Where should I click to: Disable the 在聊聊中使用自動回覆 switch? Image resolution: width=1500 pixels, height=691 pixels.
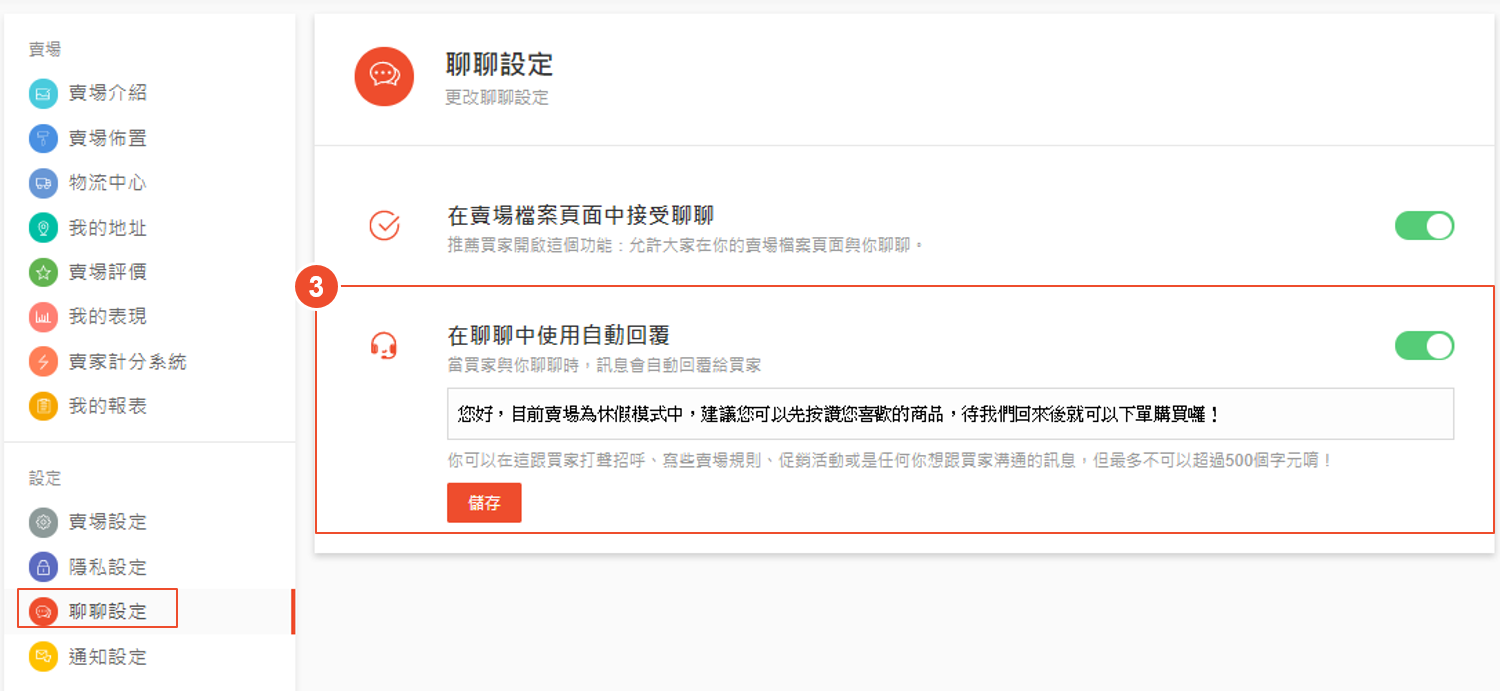tap(1424, 346)
